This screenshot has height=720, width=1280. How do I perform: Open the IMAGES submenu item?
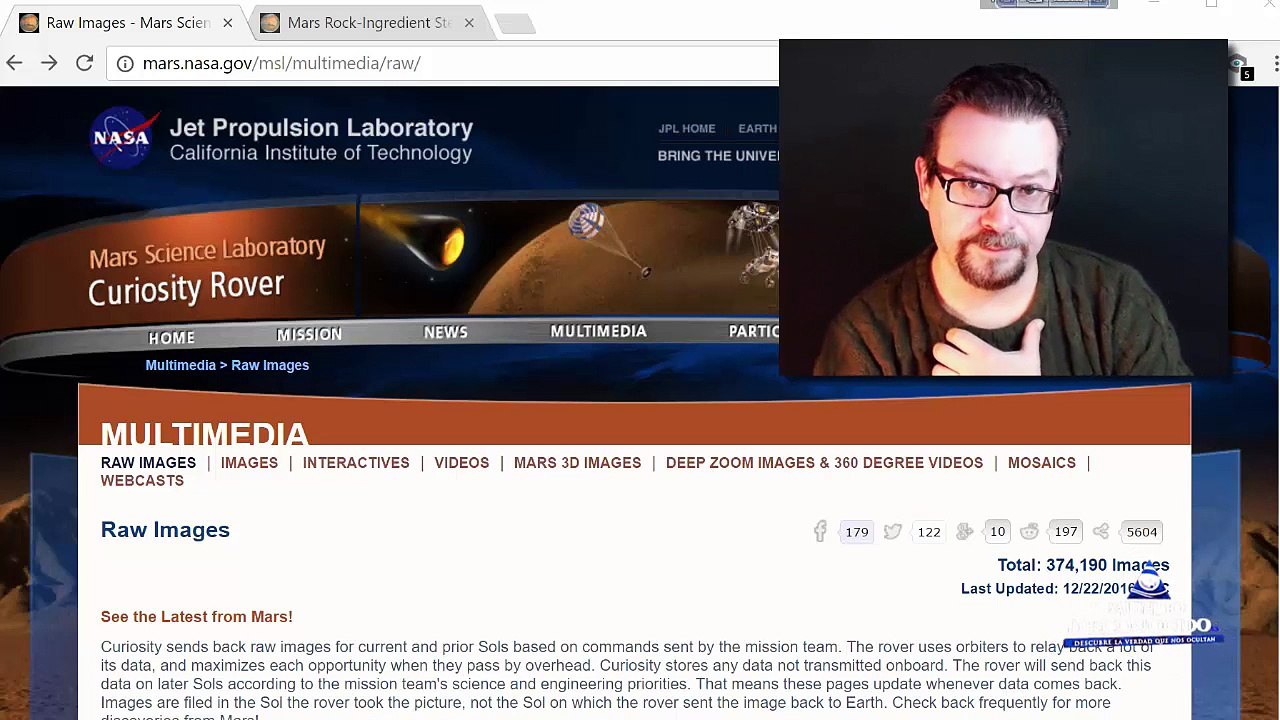(x=249, y=463)
